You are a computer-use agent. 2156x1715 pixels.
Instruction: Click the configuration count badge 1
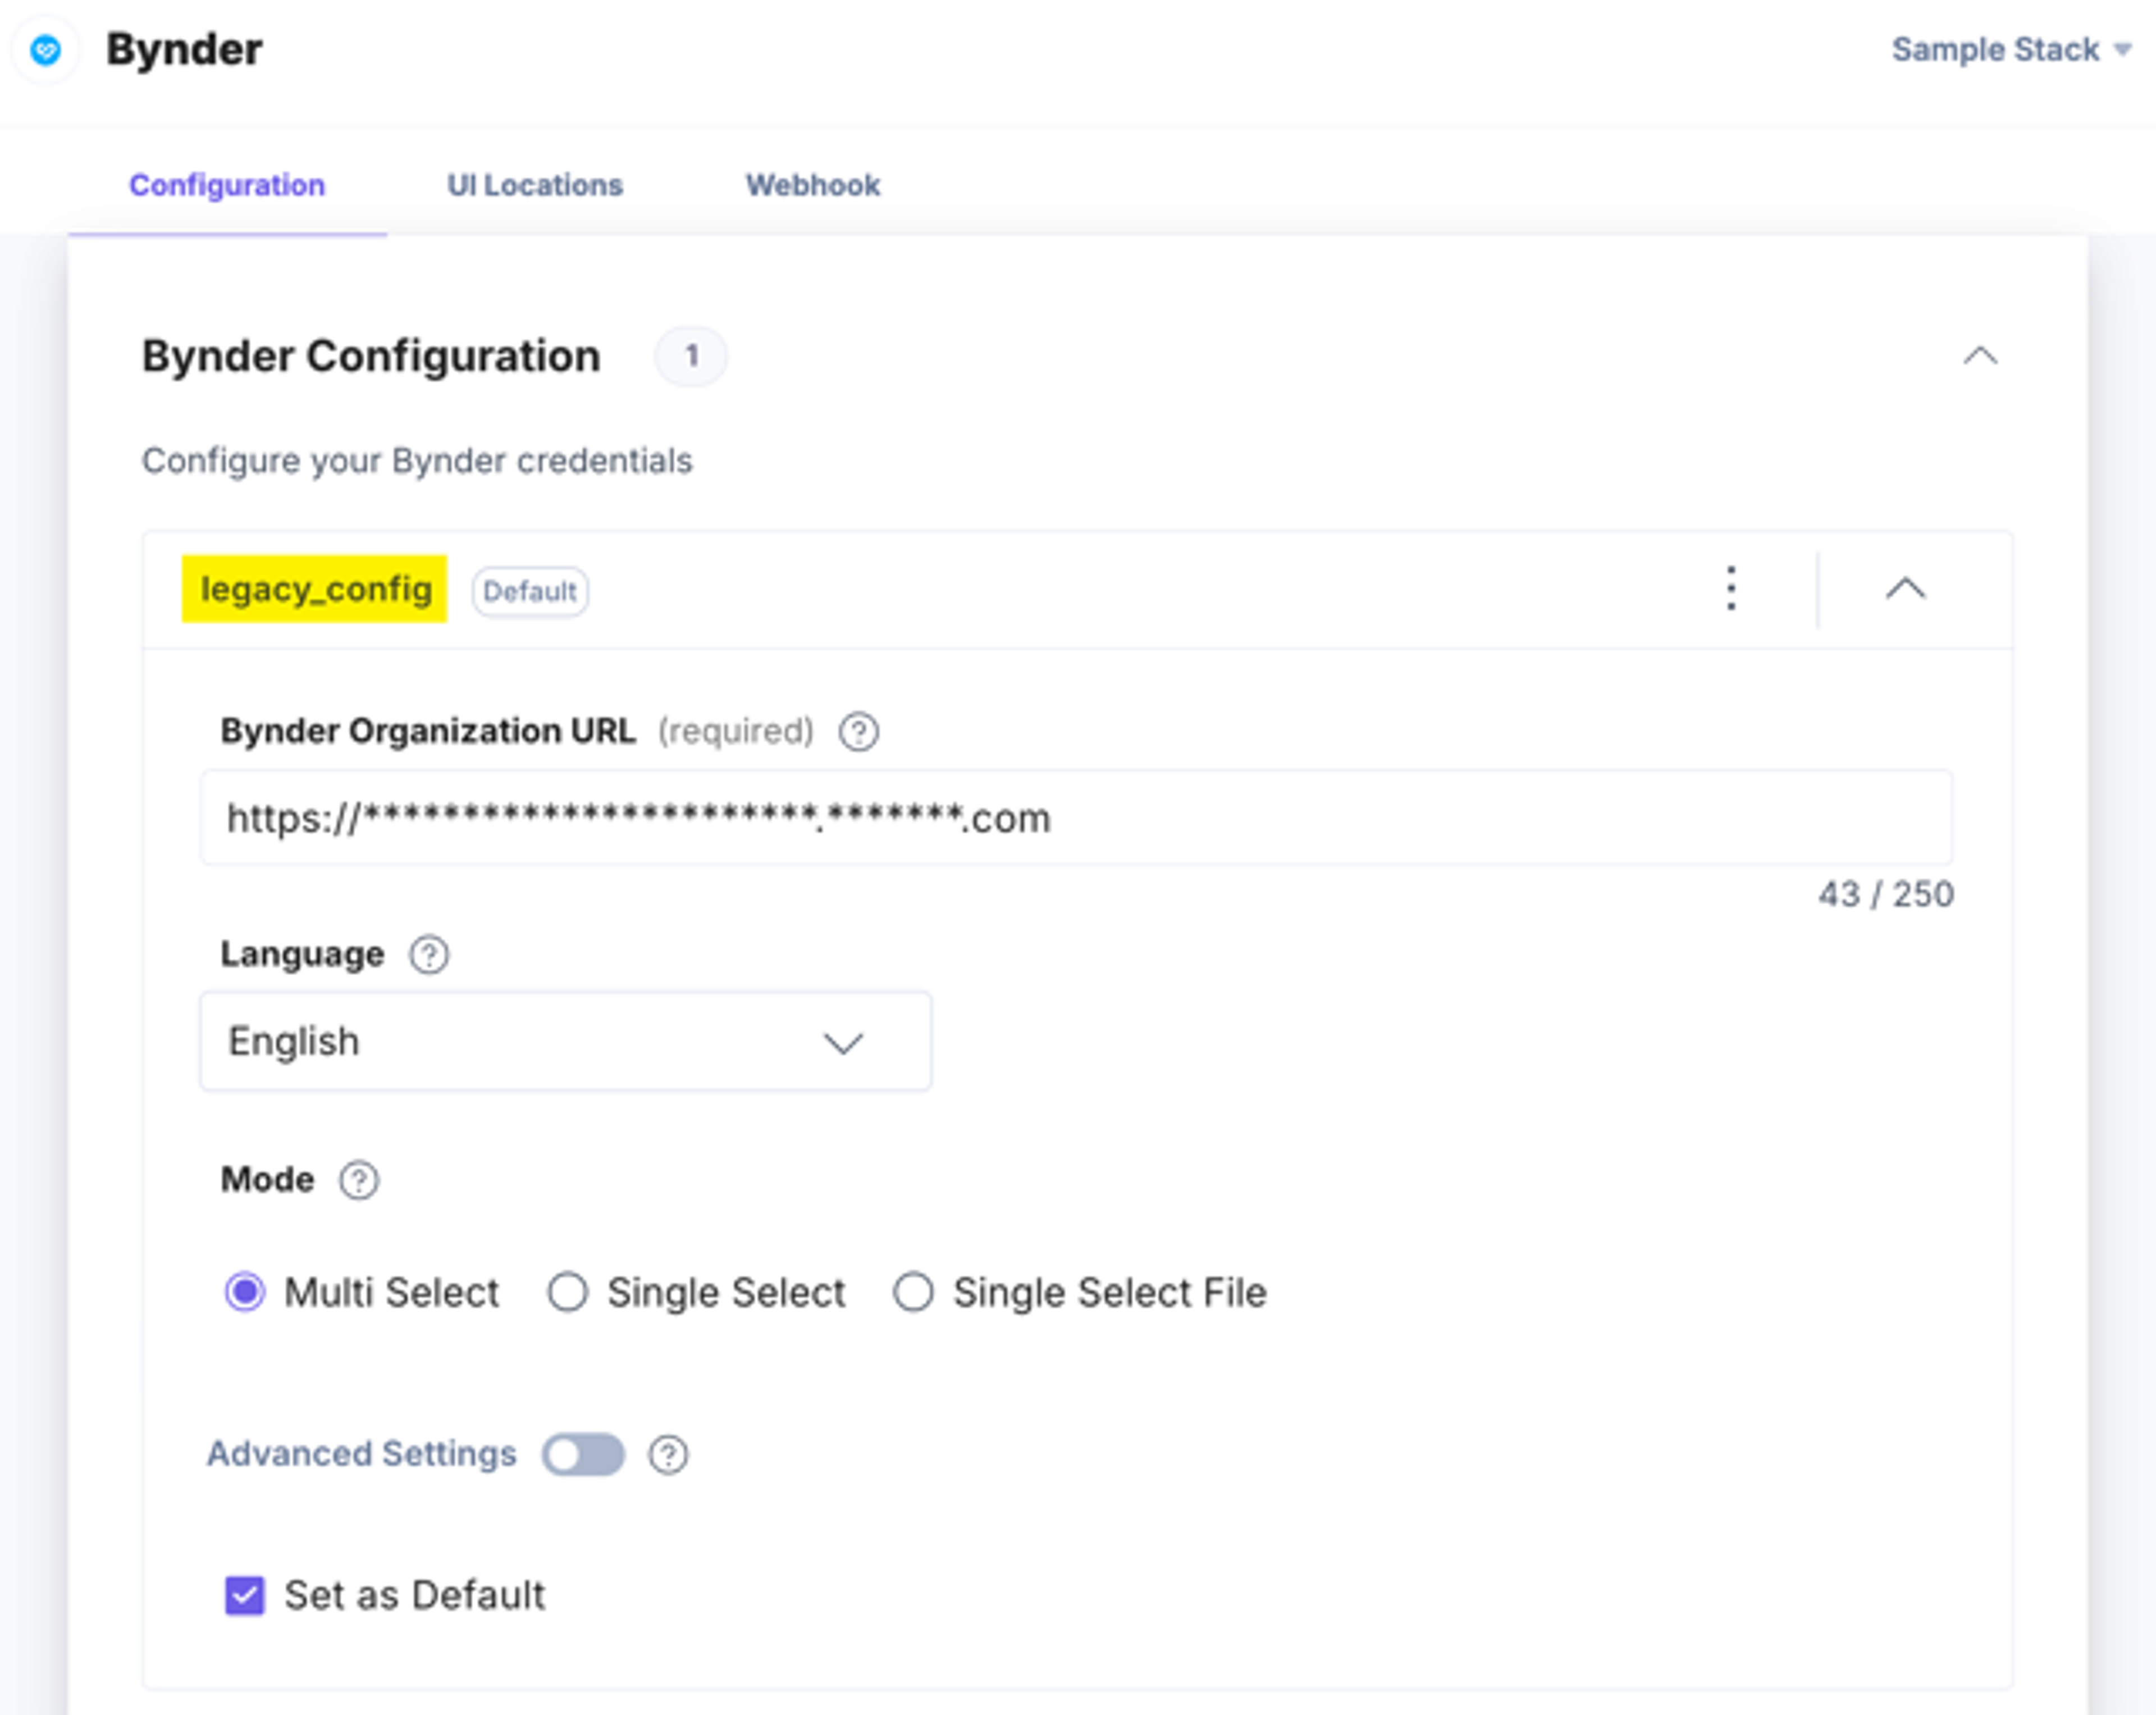[x=691, y=356]
